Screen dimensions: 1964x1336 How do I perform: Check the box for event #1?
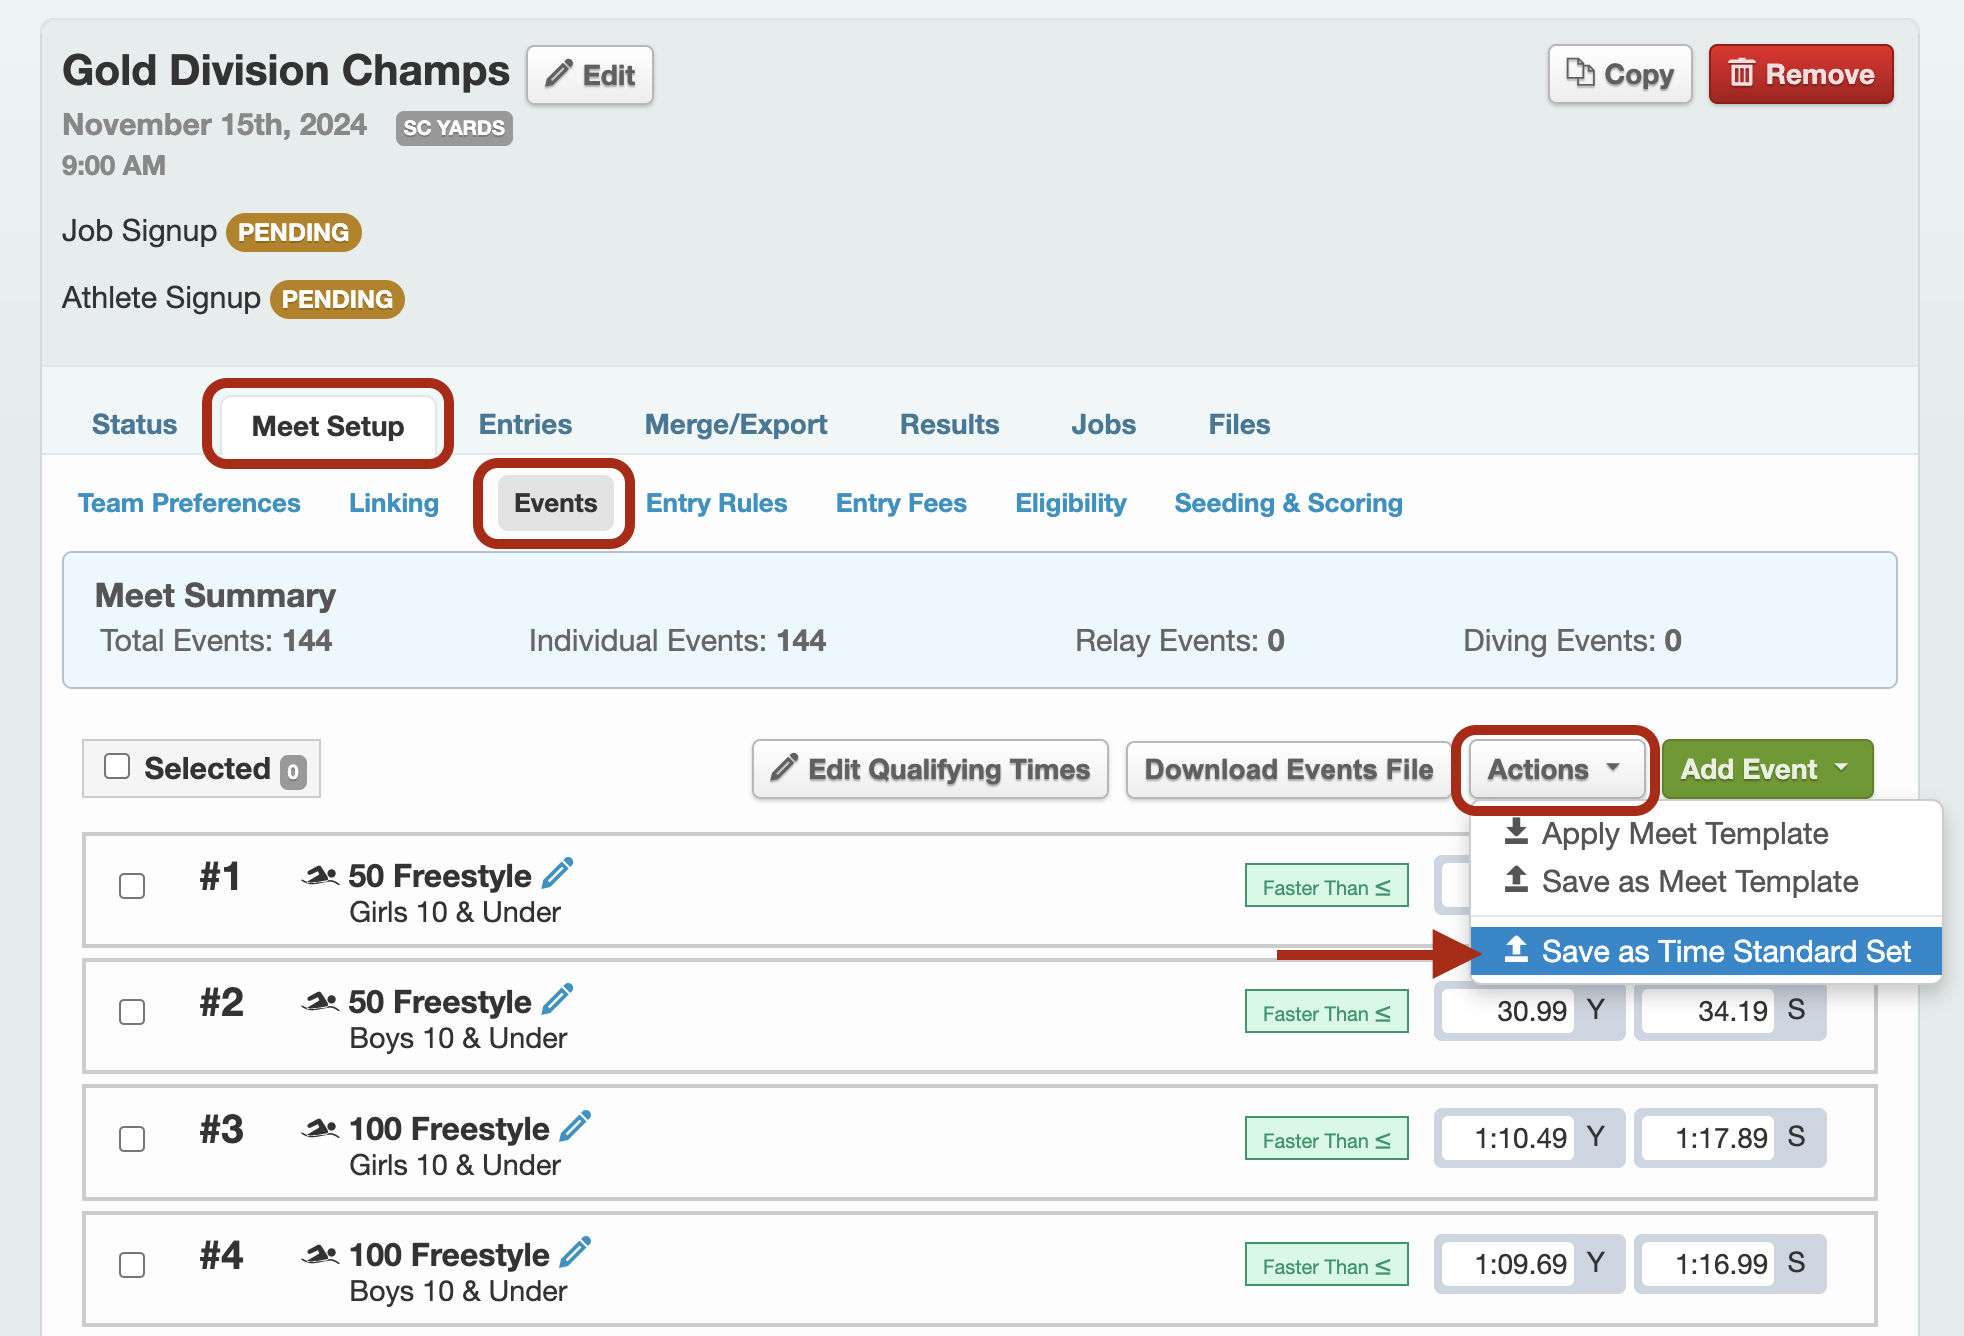132,886
